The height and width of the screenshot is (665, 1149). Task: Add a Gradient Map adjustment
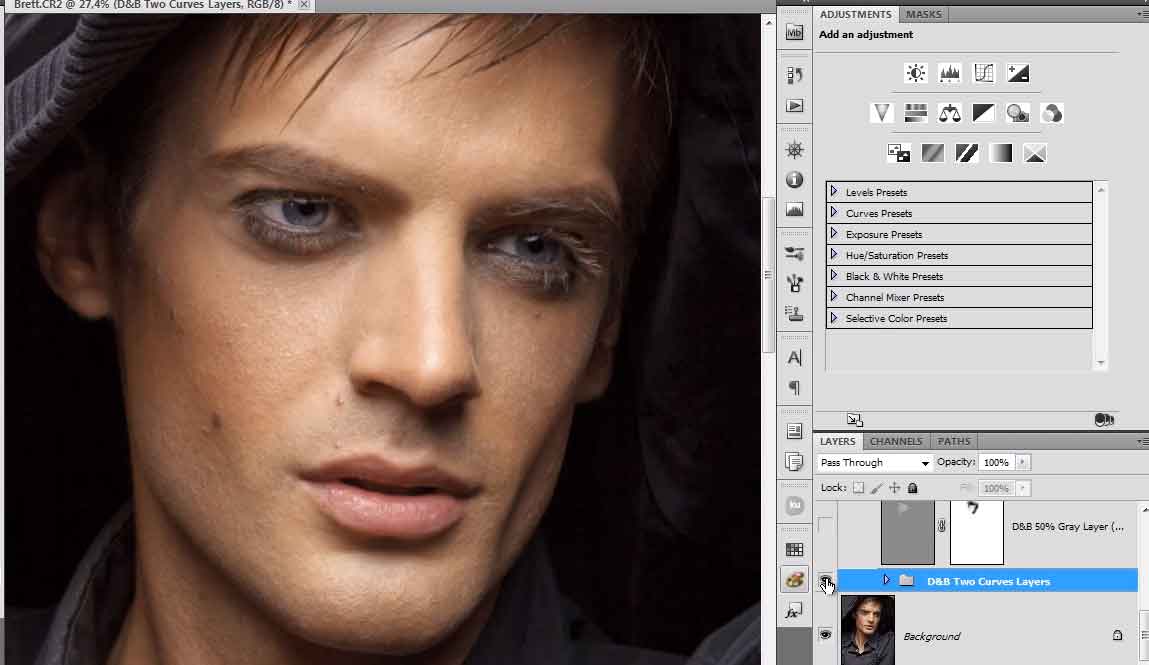point(1000,153)
